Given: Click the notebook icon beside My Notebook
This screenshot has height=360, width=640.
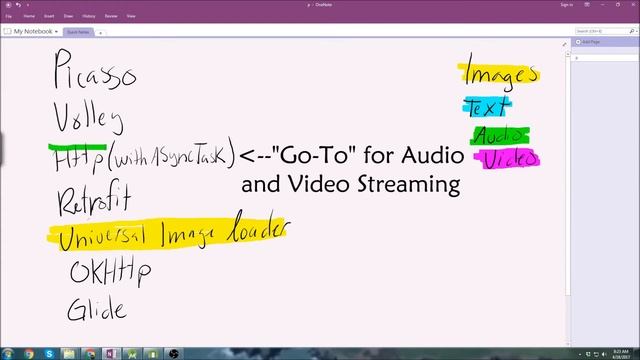Looking at the screenshot, I should (7, 31).
